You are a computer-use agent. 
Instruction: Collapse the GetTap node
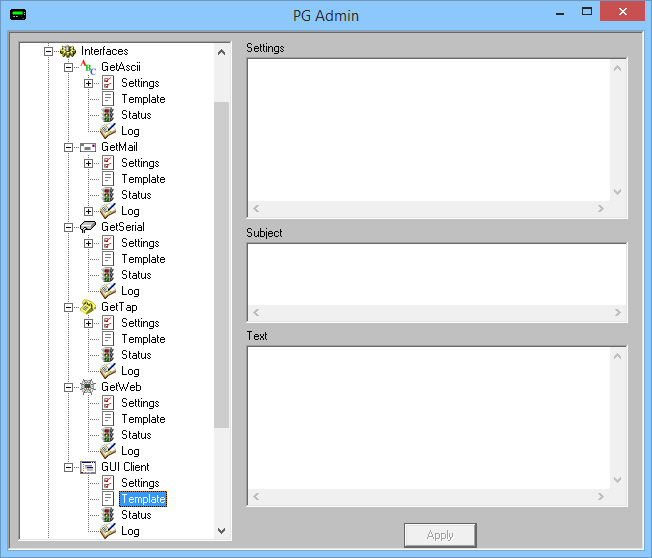pos(68,307)
